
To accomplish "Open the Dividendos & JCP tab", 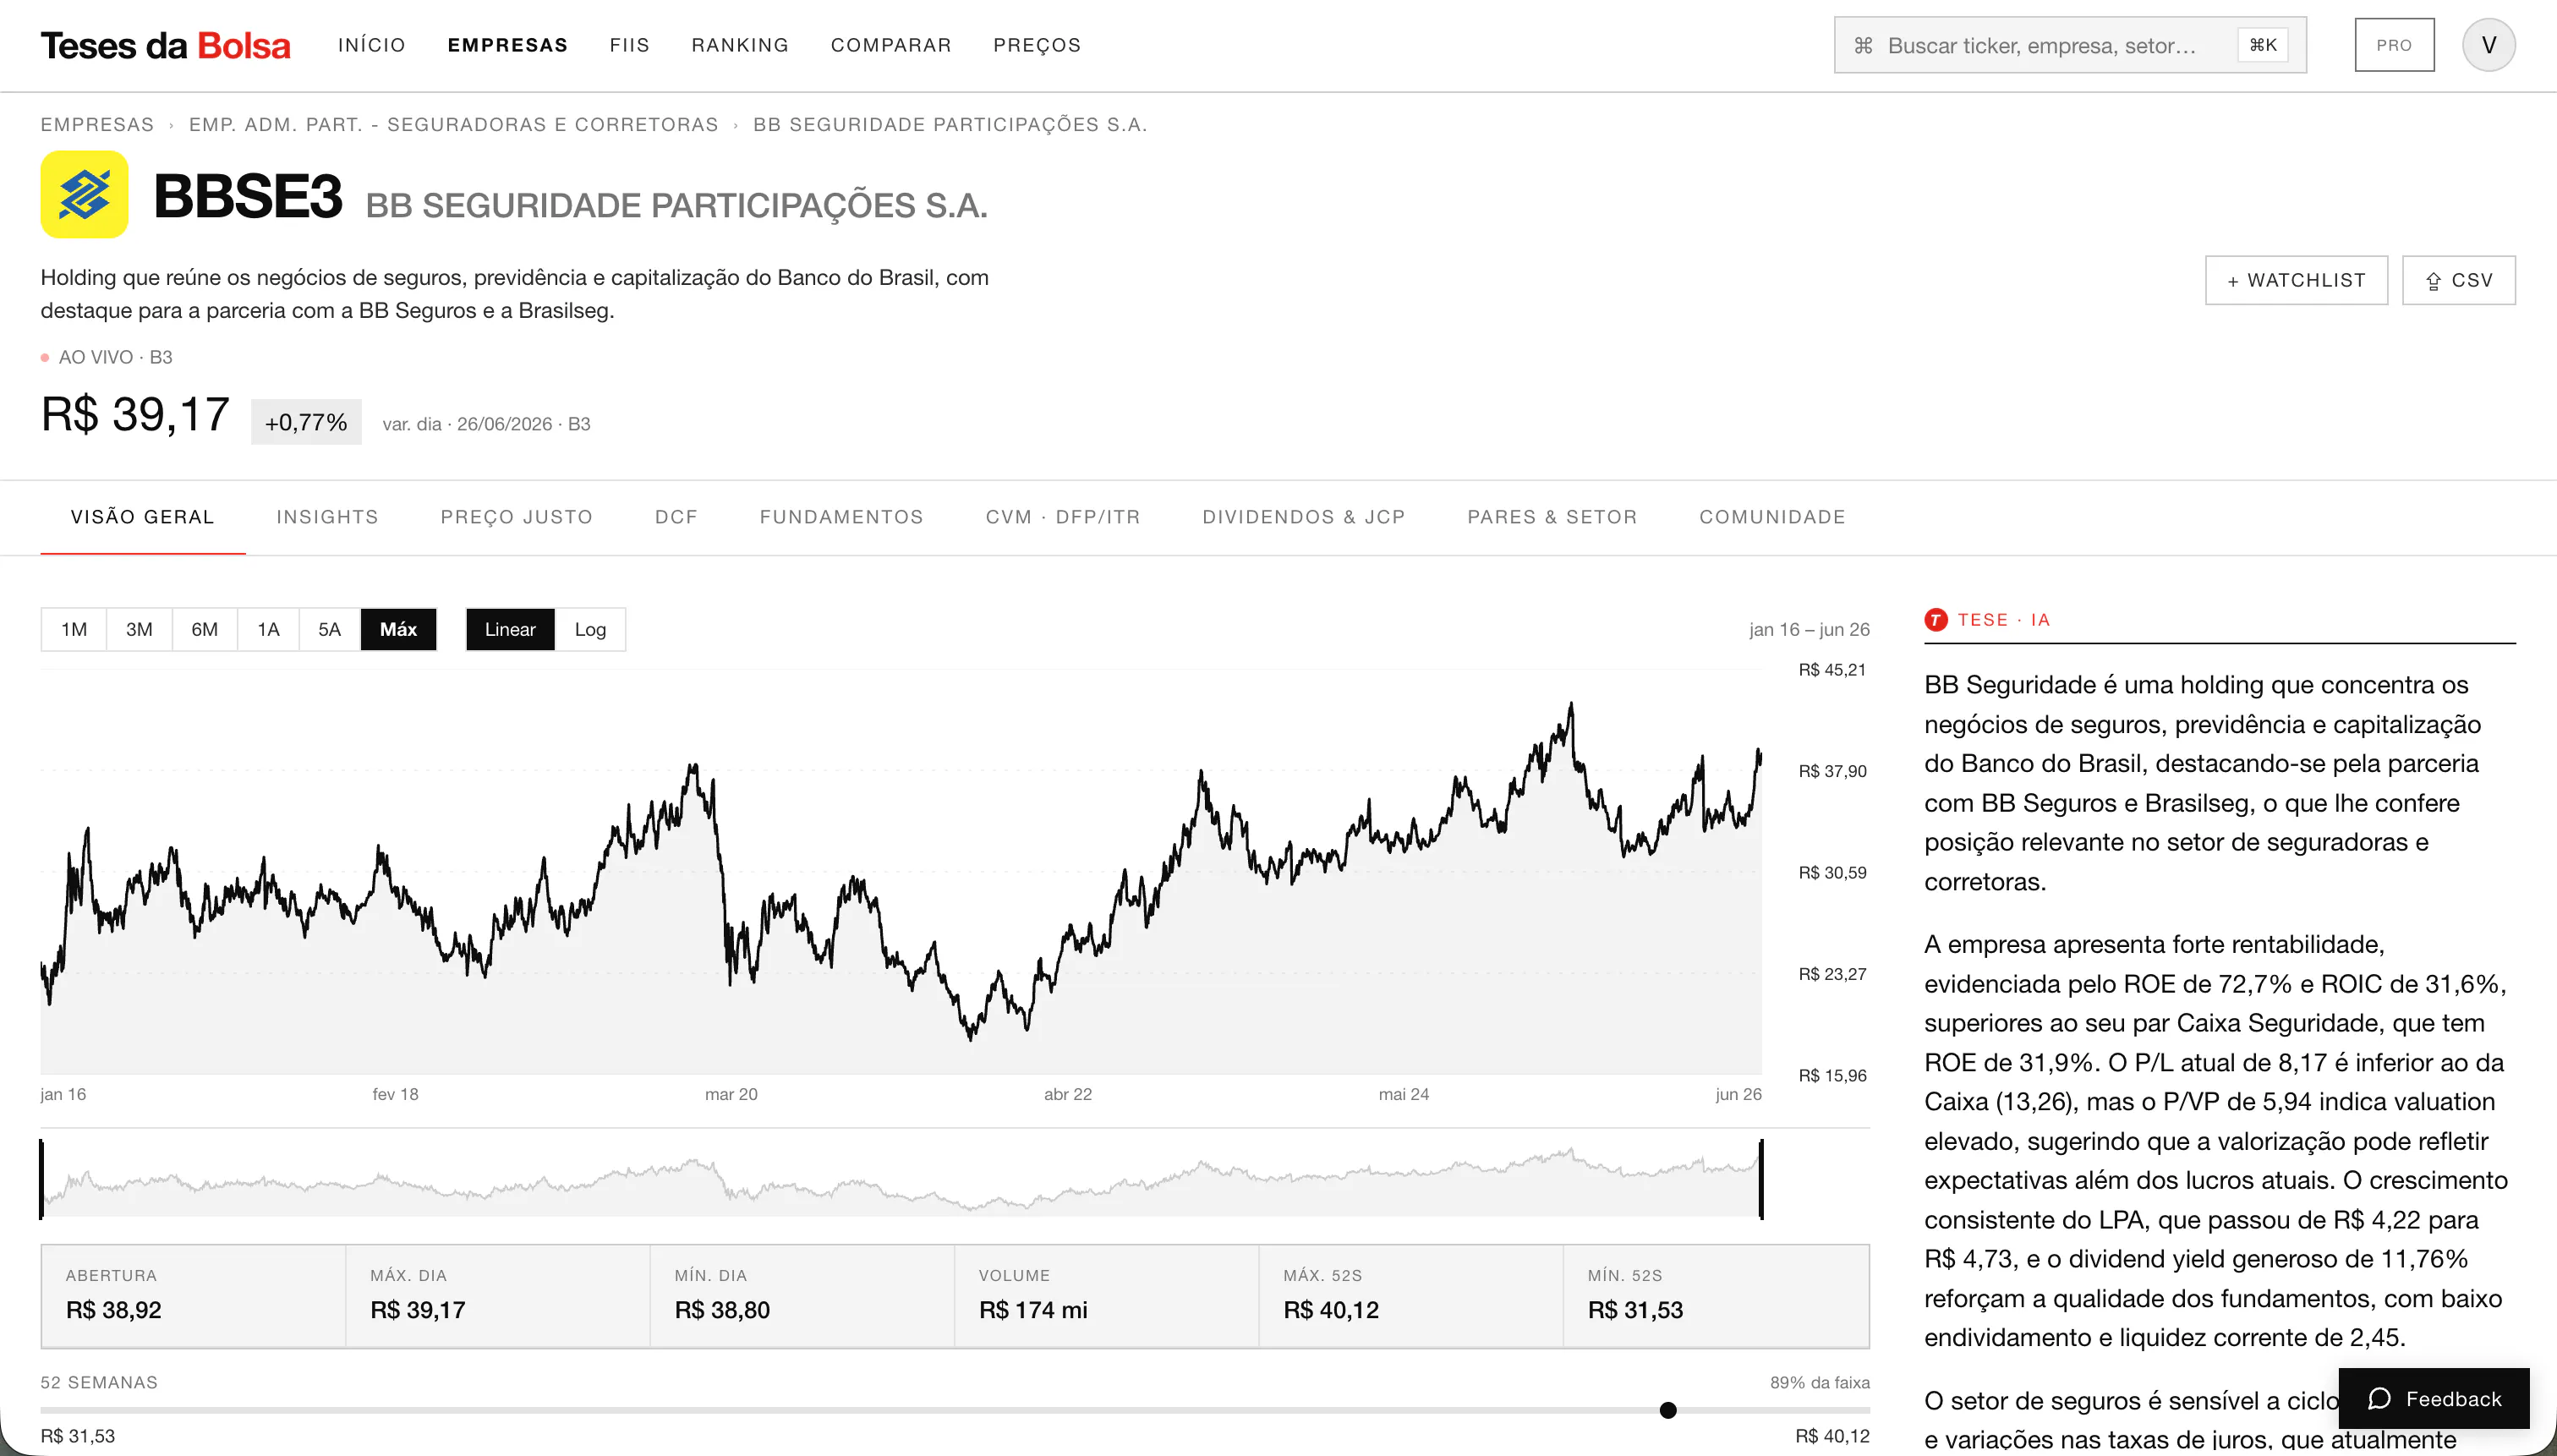I will (x=1304, y=517).
